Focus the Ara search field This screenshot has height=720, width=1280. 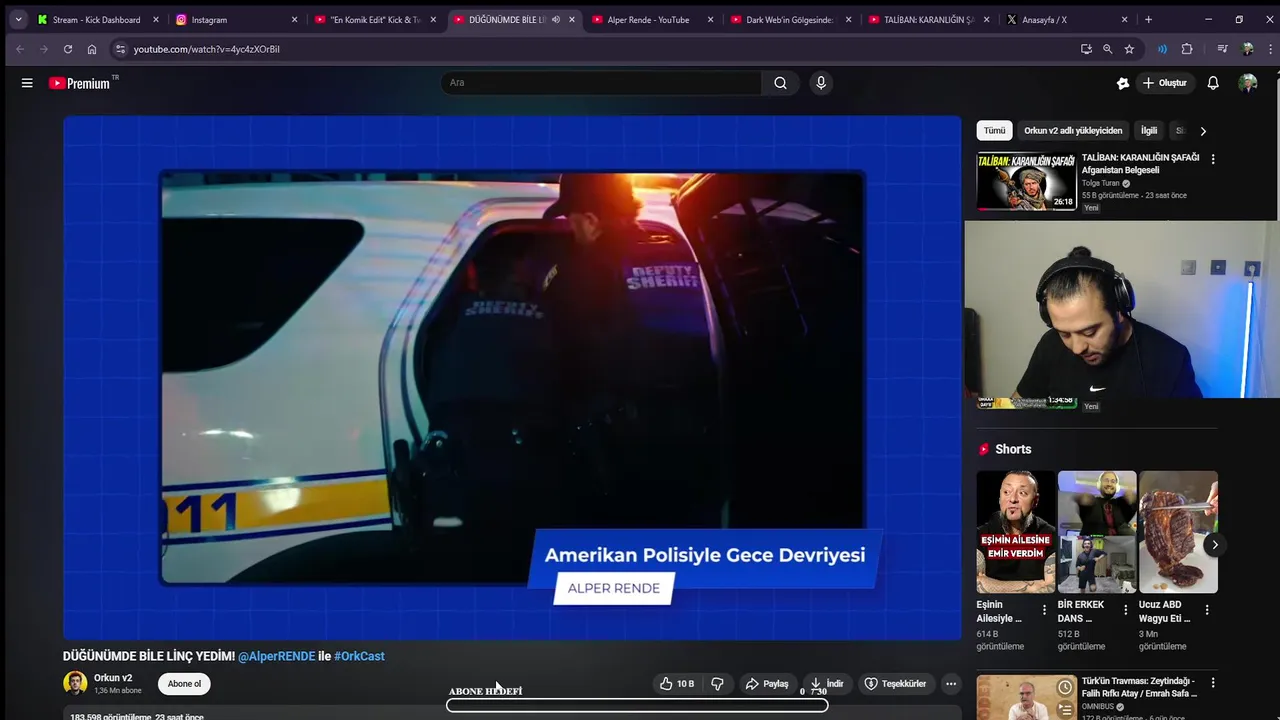600,83
